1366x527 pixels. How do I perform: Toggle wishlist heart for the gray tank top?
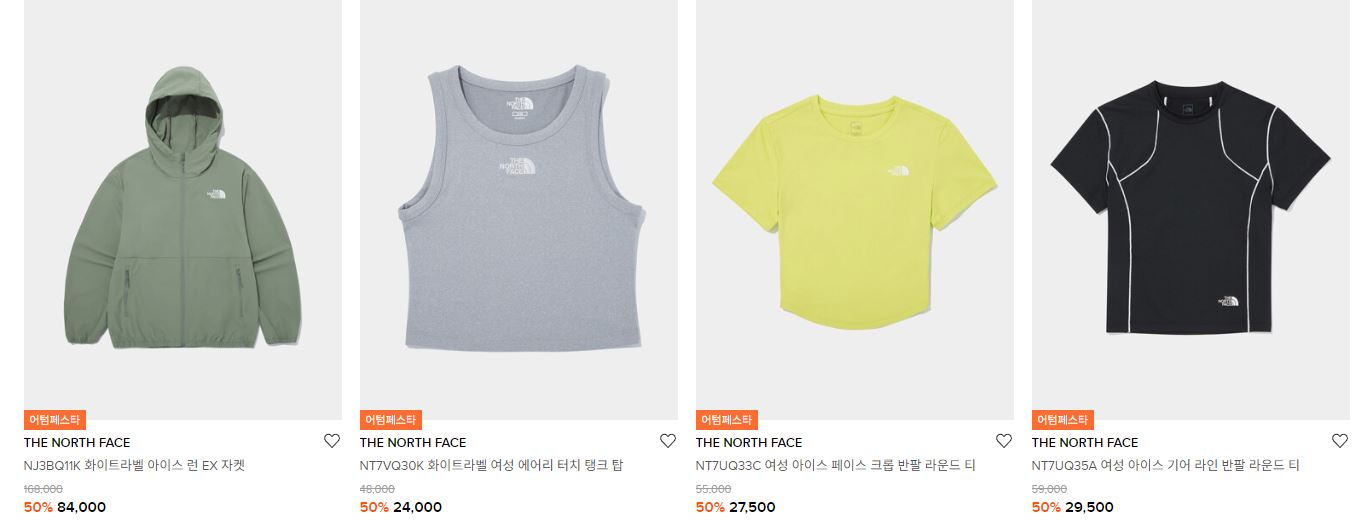click(668, 441)
